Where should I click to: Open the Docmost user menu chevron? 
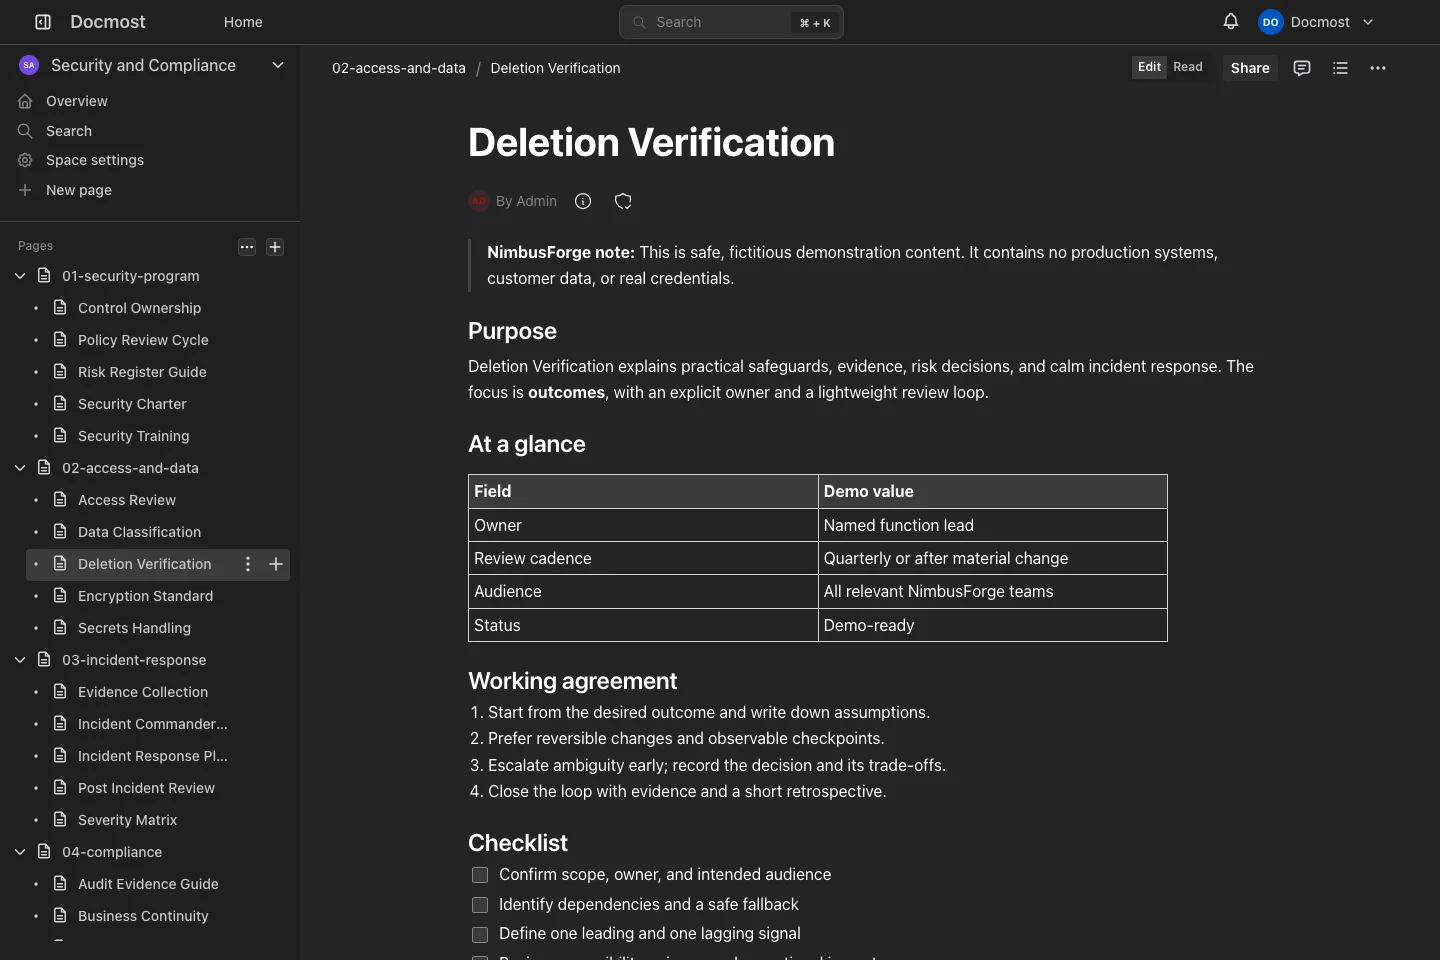[x=1368, y=22]
